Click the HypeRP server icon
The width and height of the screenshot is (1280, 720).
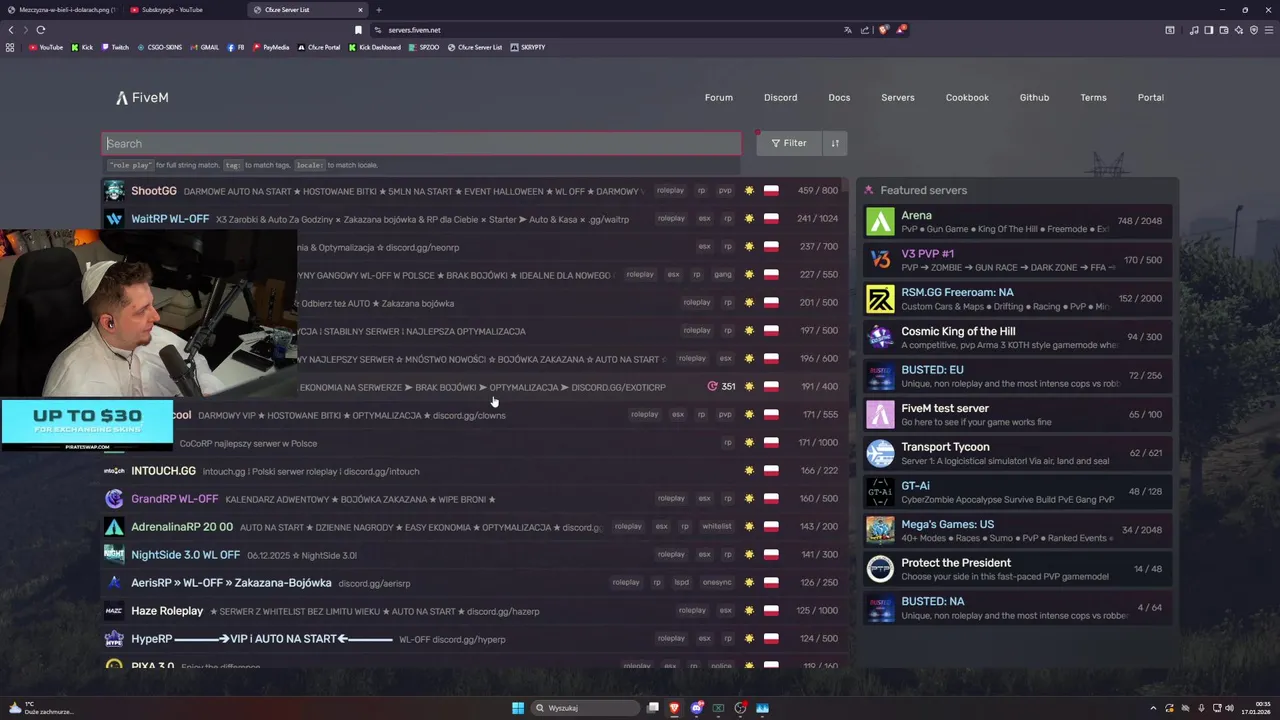click(x=114, y=638)
